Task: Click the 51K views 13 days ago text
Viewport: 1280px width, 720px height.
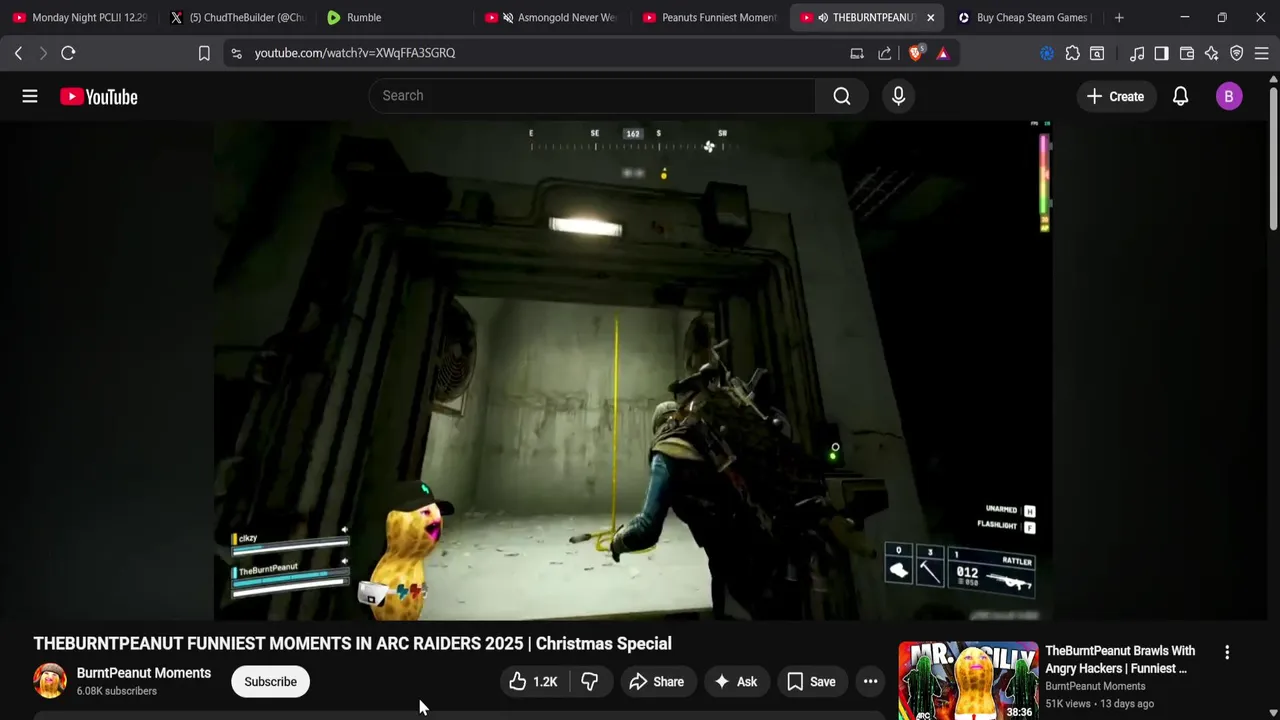Action: click(1099, 704)
